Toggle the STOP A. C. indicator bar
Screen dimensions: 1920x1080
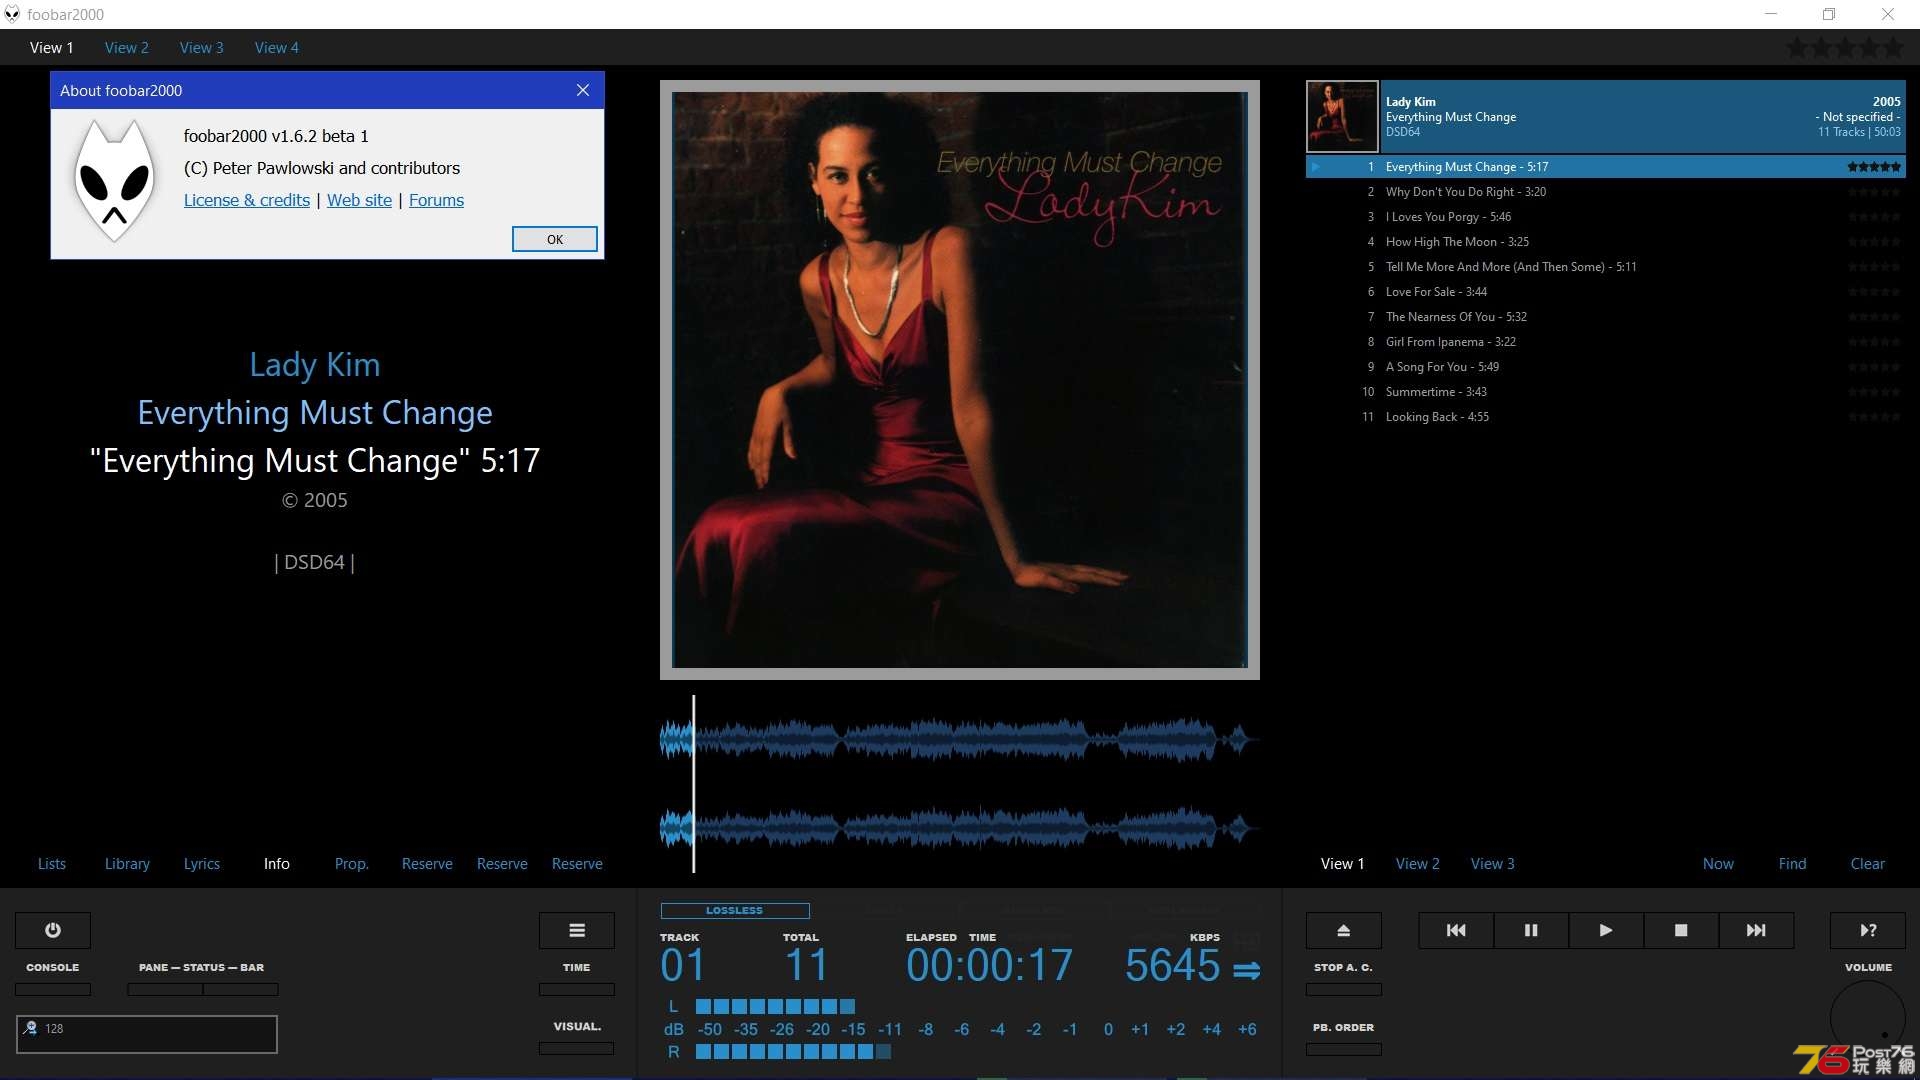pos(1344,989)
